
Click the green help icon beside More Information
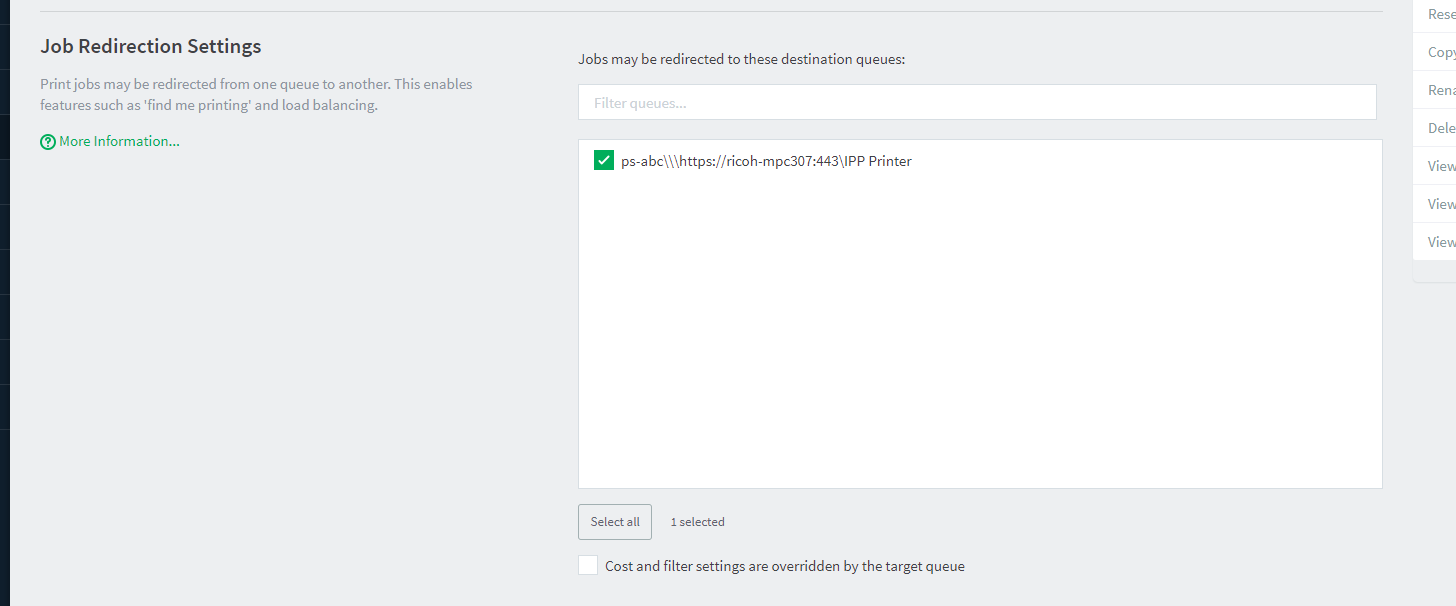pyautogui.click(x=47, y=141)
